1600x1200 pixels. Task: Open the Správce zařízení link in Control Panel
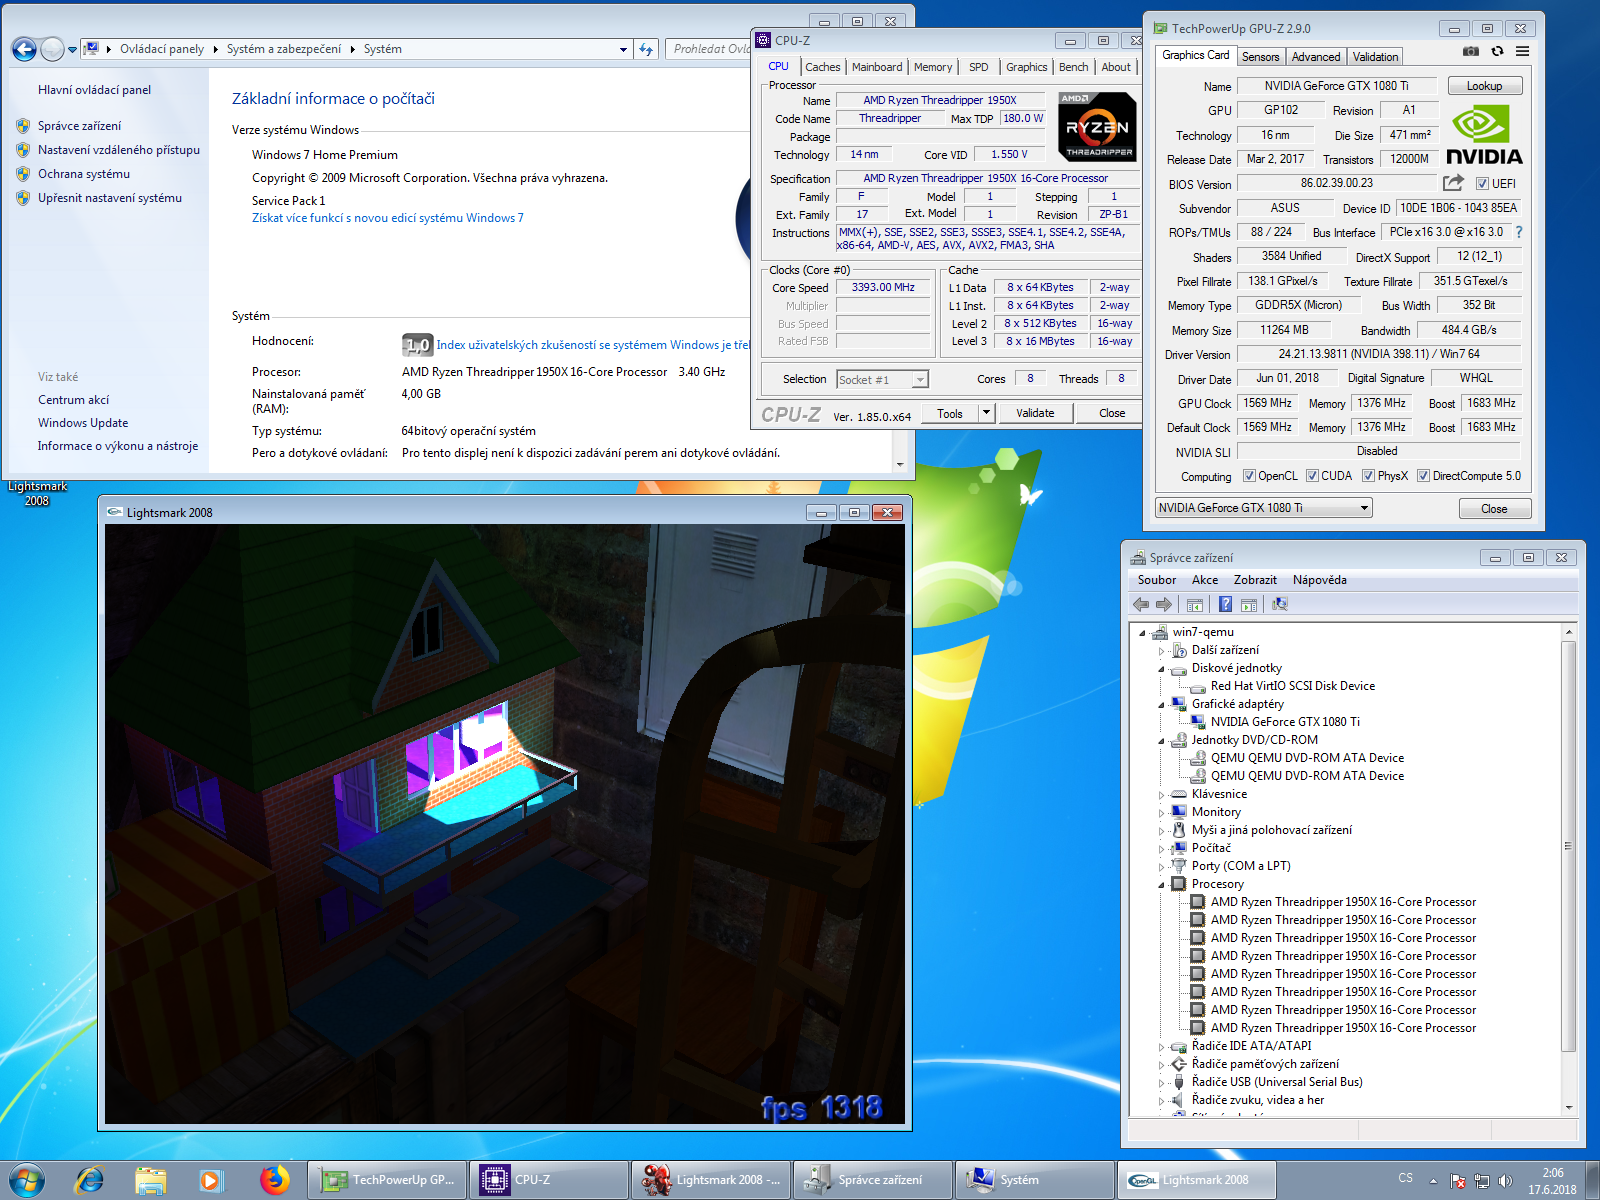tap(79, 126)
